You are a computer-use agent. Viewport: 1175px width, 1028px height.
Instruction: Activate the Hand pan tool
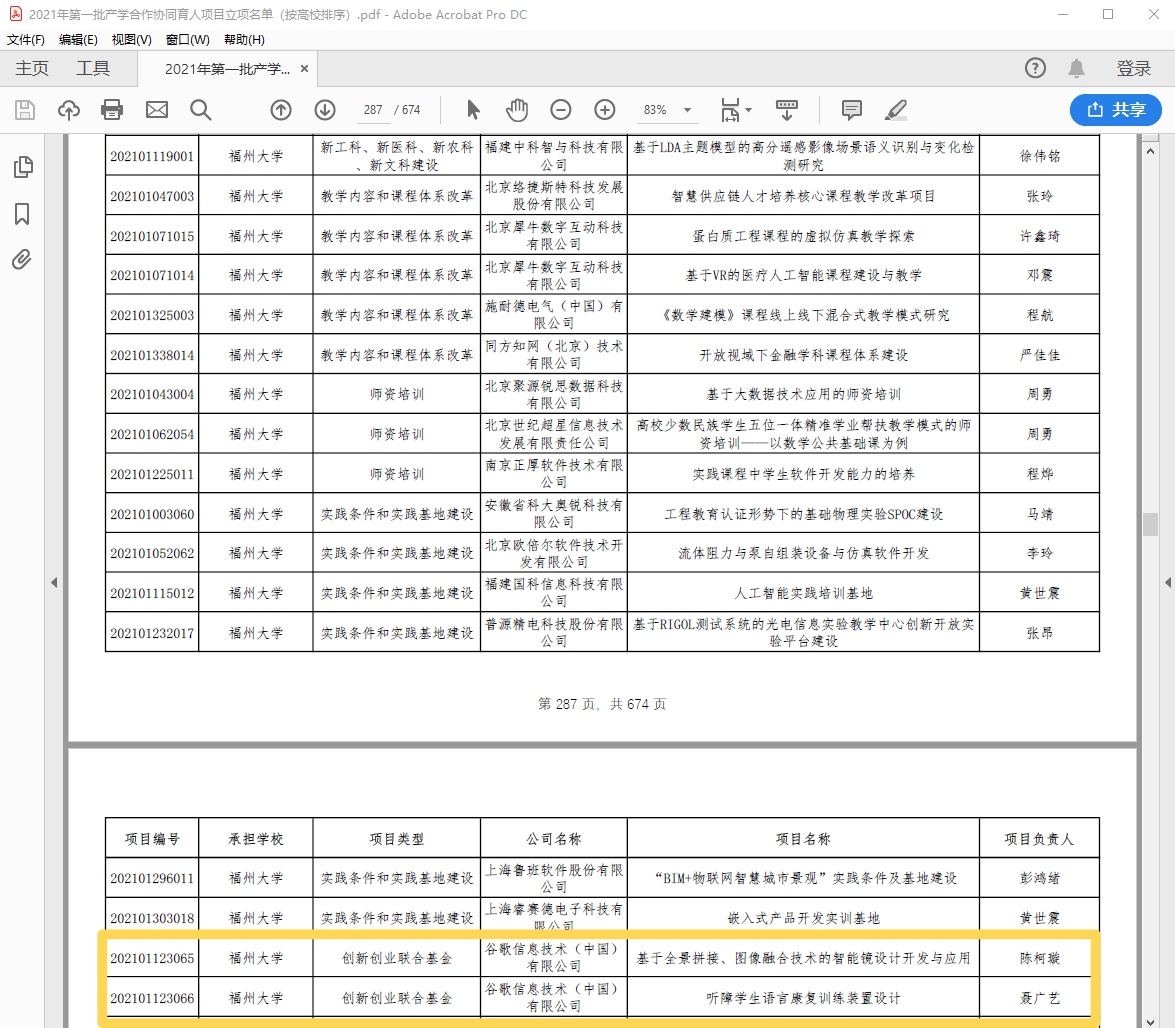tap(517, 110)
